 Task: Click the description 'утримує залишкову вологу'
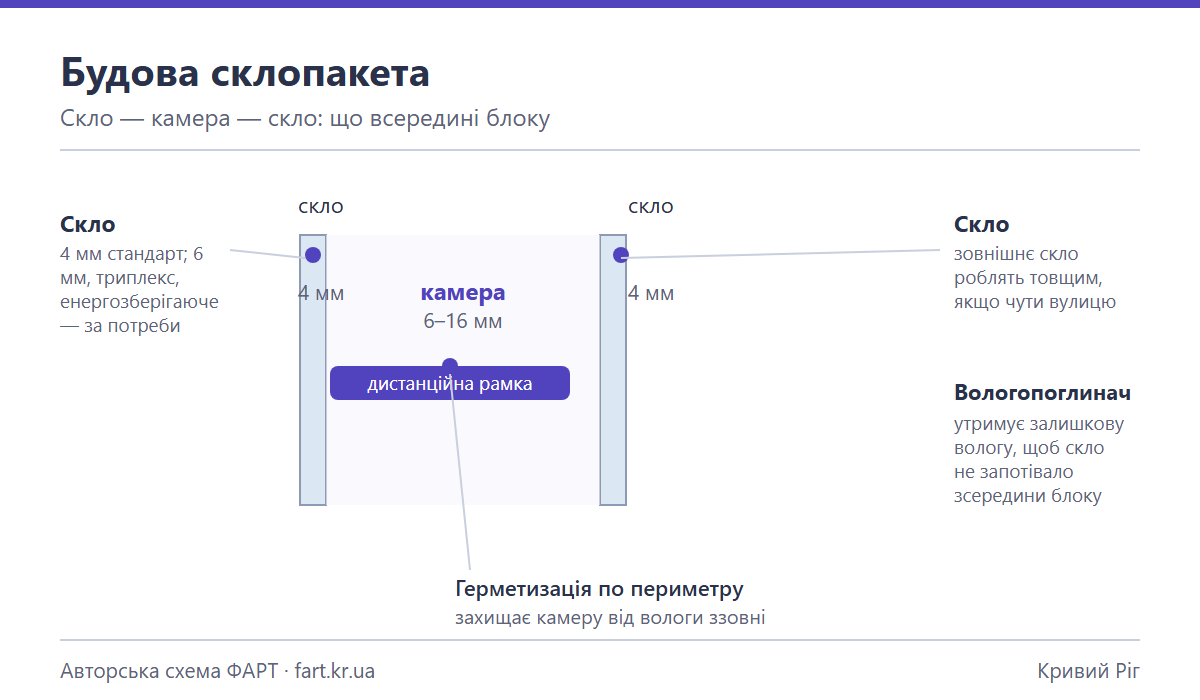click(x=1039, y=459)
